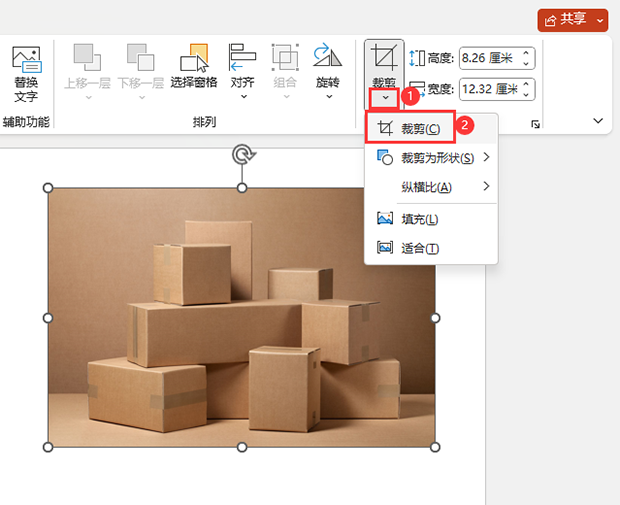Decrease height with the down spinner arrow

coord(526,63)
